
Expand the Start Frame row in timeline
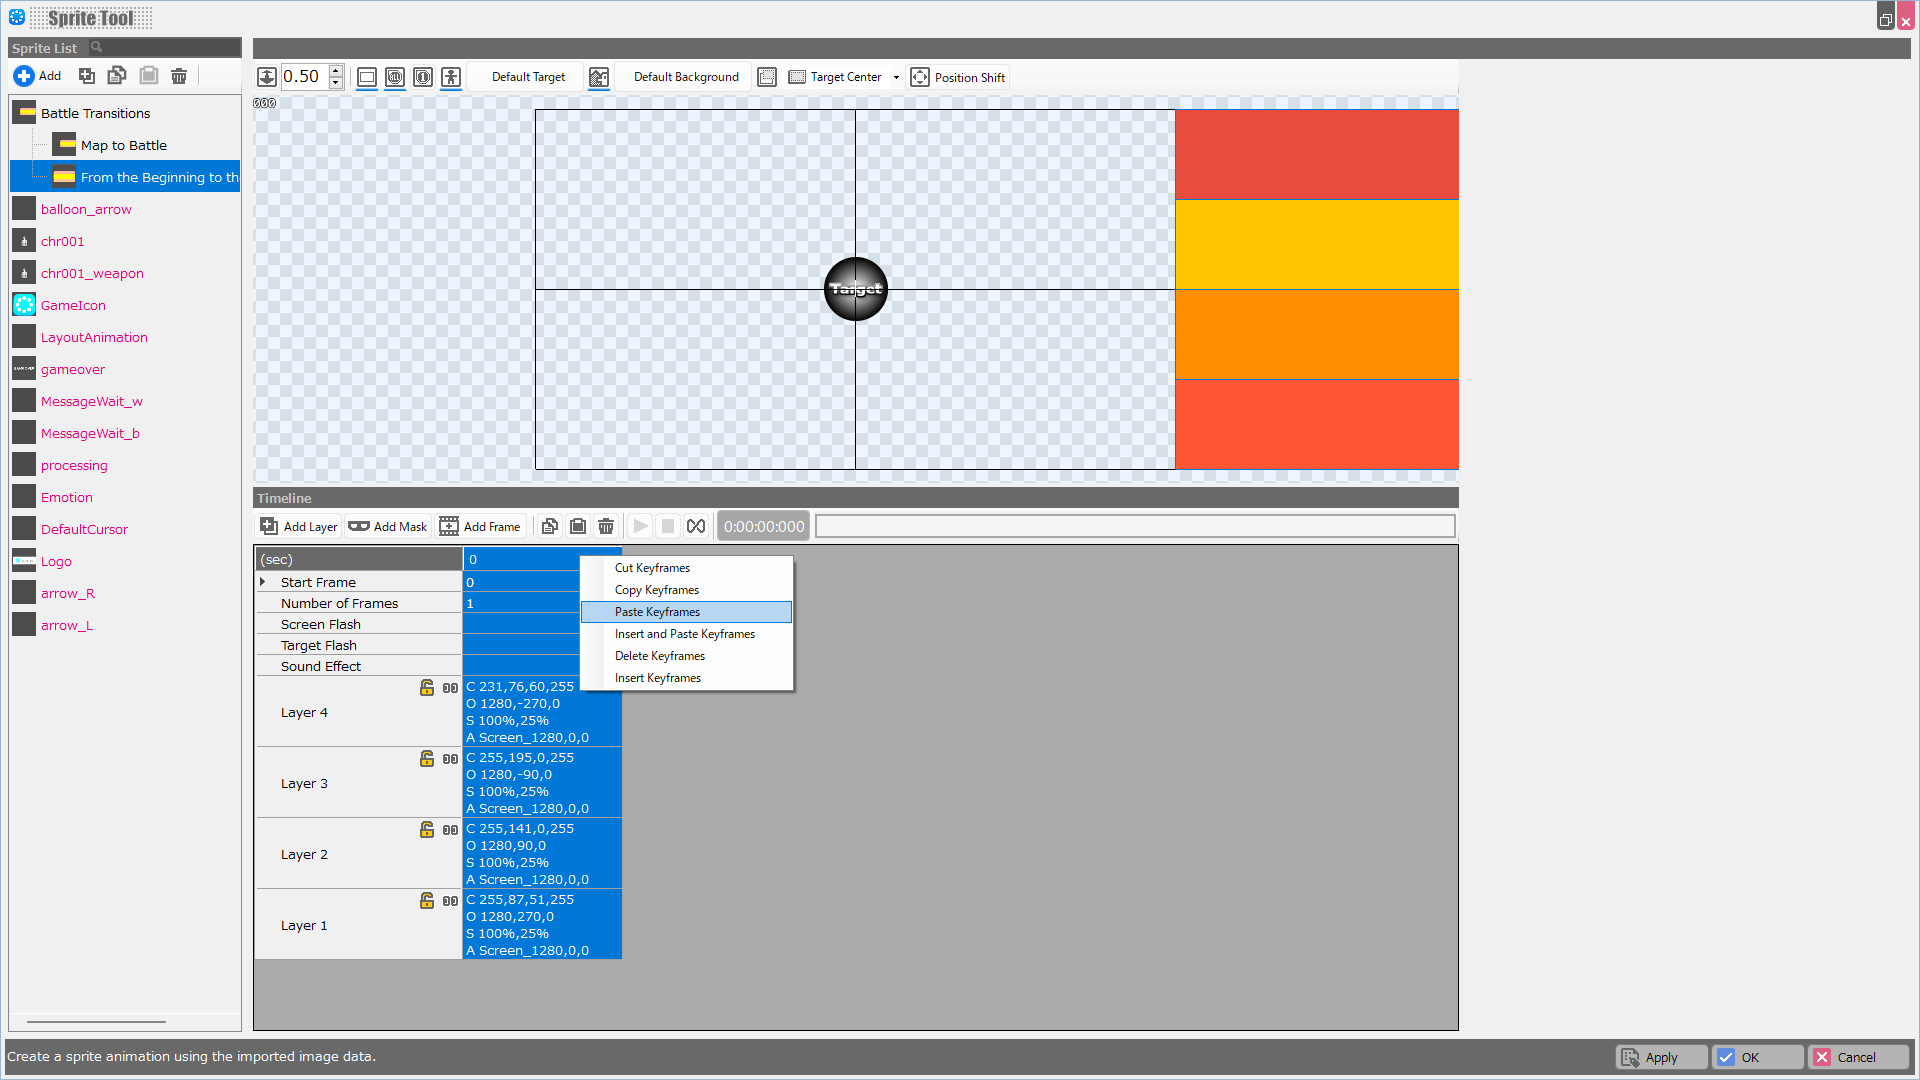265,582
